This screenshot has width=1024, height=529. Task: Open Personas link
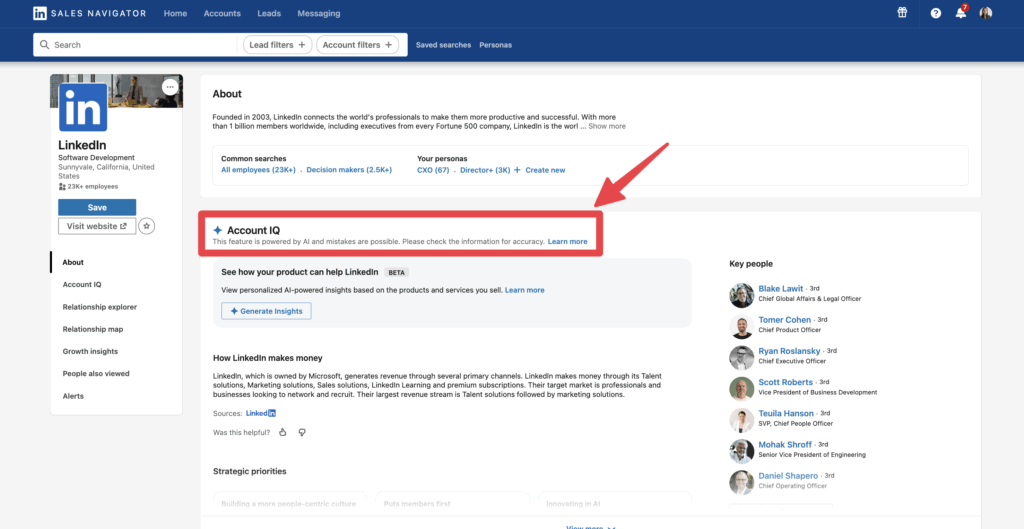coord(496,45)
